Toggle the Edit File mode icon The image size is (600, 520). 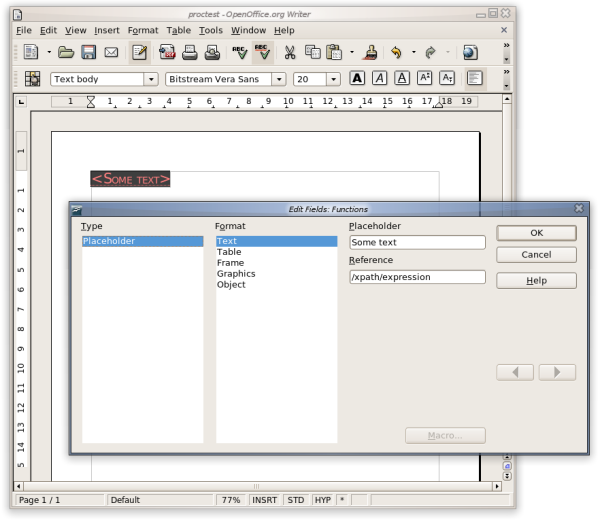(139, 52)
